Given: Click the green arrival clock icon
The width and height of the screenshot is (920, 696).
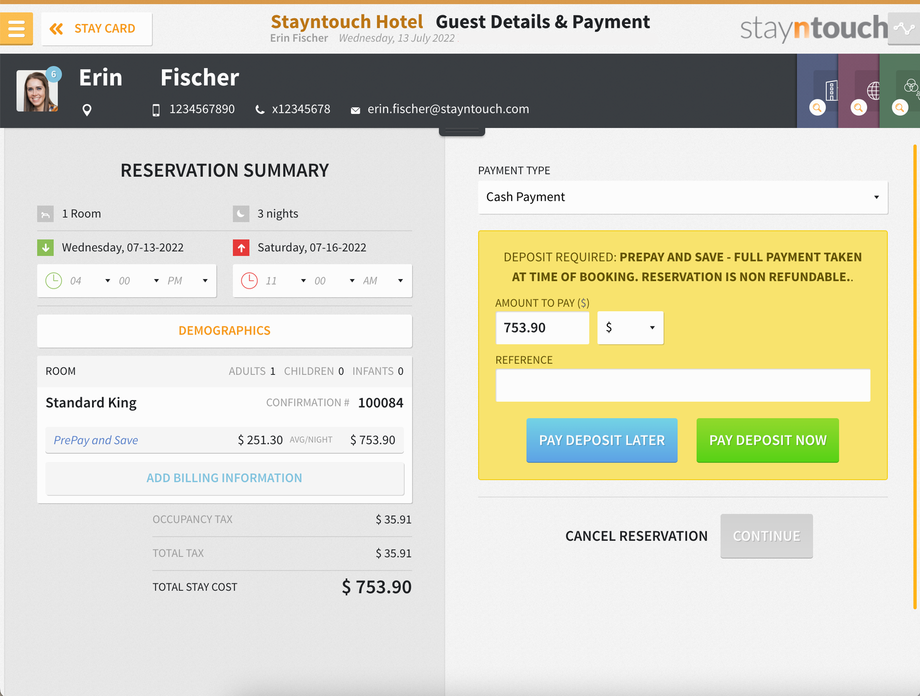Looking at the screenshot, I should pyautogui.click(x=53, y=281).
